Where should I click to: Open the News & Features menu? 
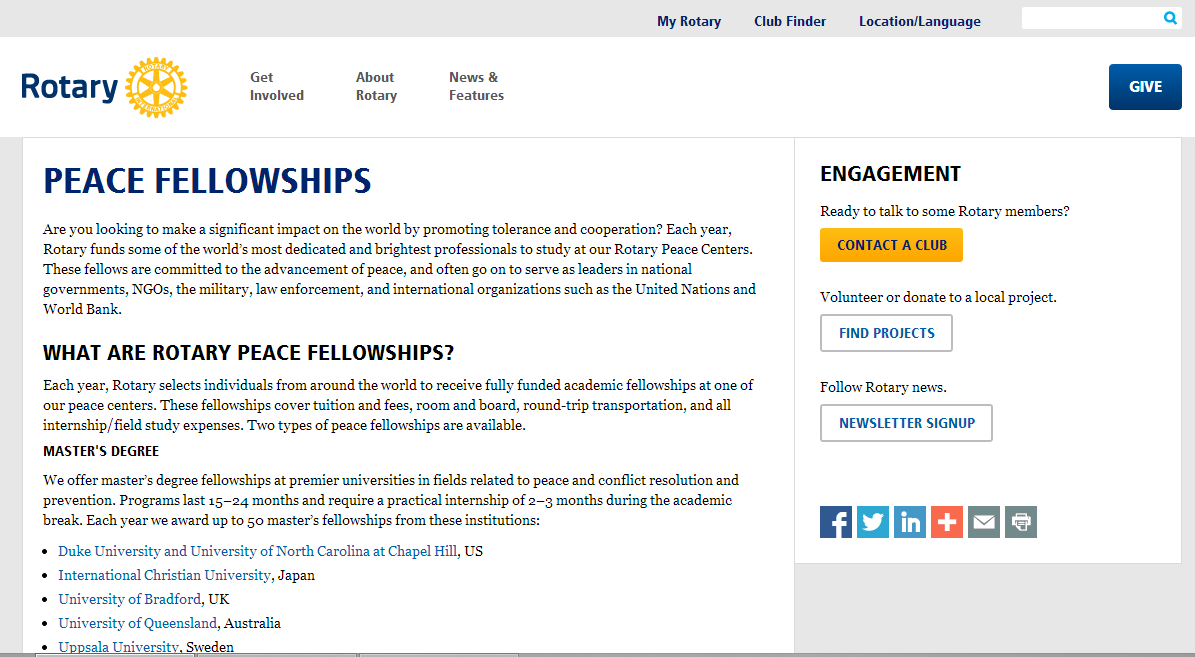click(x=476, y=86)
